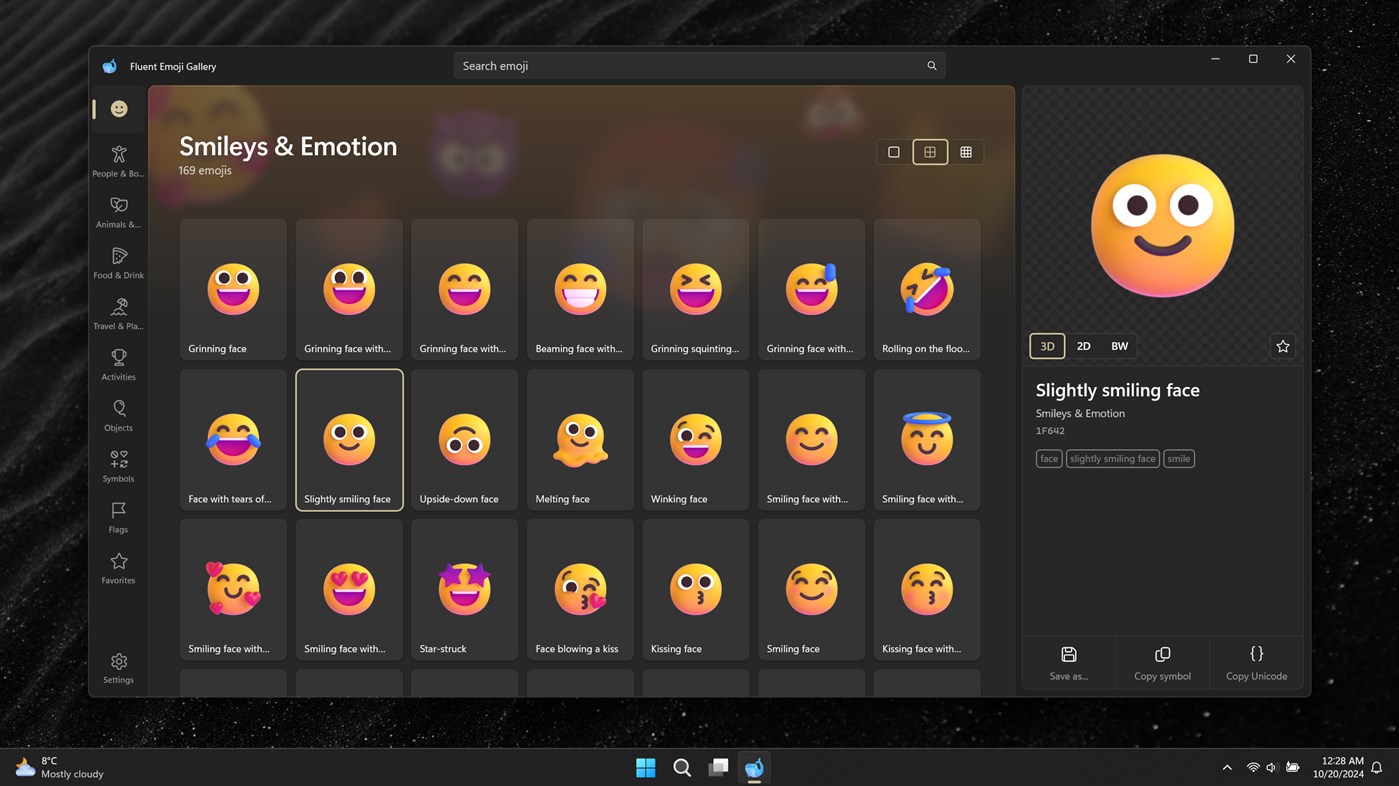Screen dimensions: 1399x786
Task: Favorite Slightly smiling face with the star
Action: click(1282, 346)
